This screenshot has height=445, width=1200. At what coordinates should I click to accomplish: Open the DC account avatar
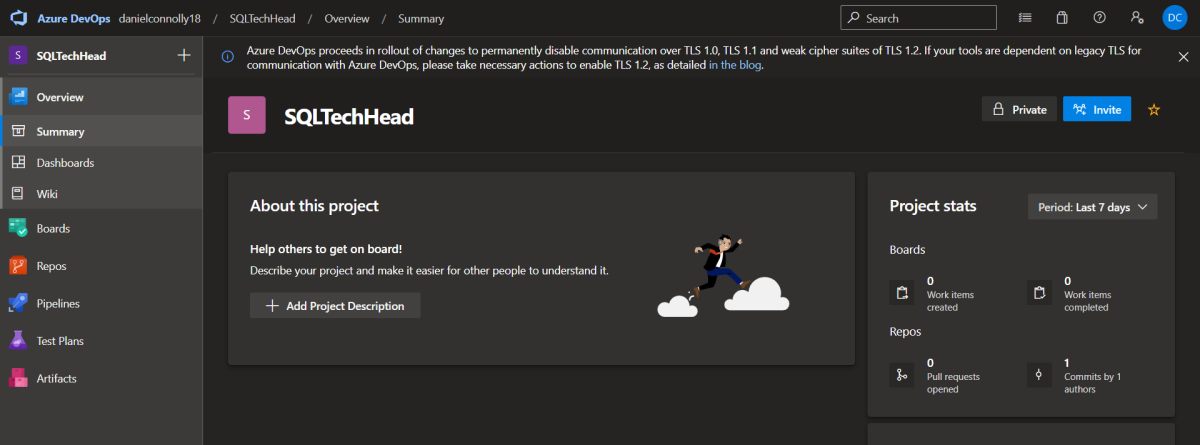(1174, 18)
